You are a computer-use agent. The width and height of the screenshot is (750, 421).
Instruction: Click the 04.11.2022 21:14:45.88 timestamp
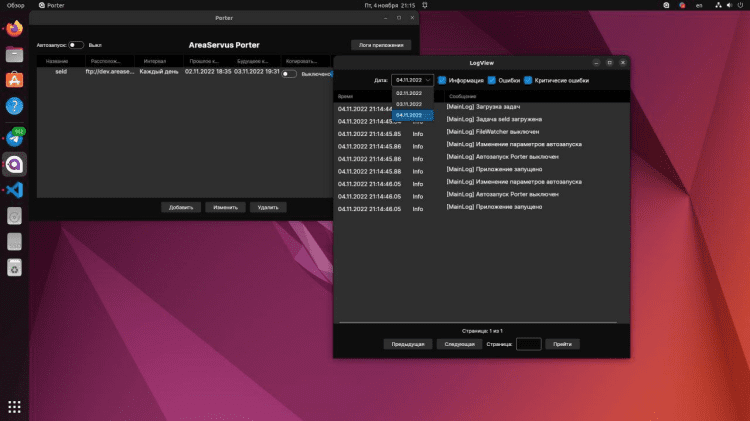[x=369, y=171]
